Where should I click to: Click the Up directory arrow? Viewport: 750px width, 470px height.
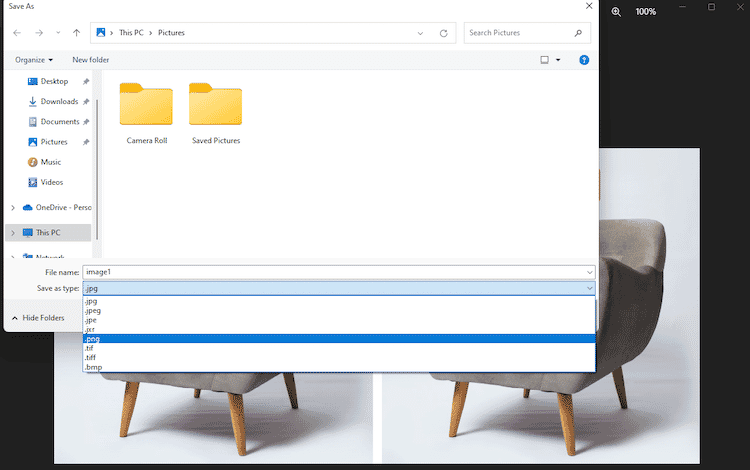tap(77, 33)
